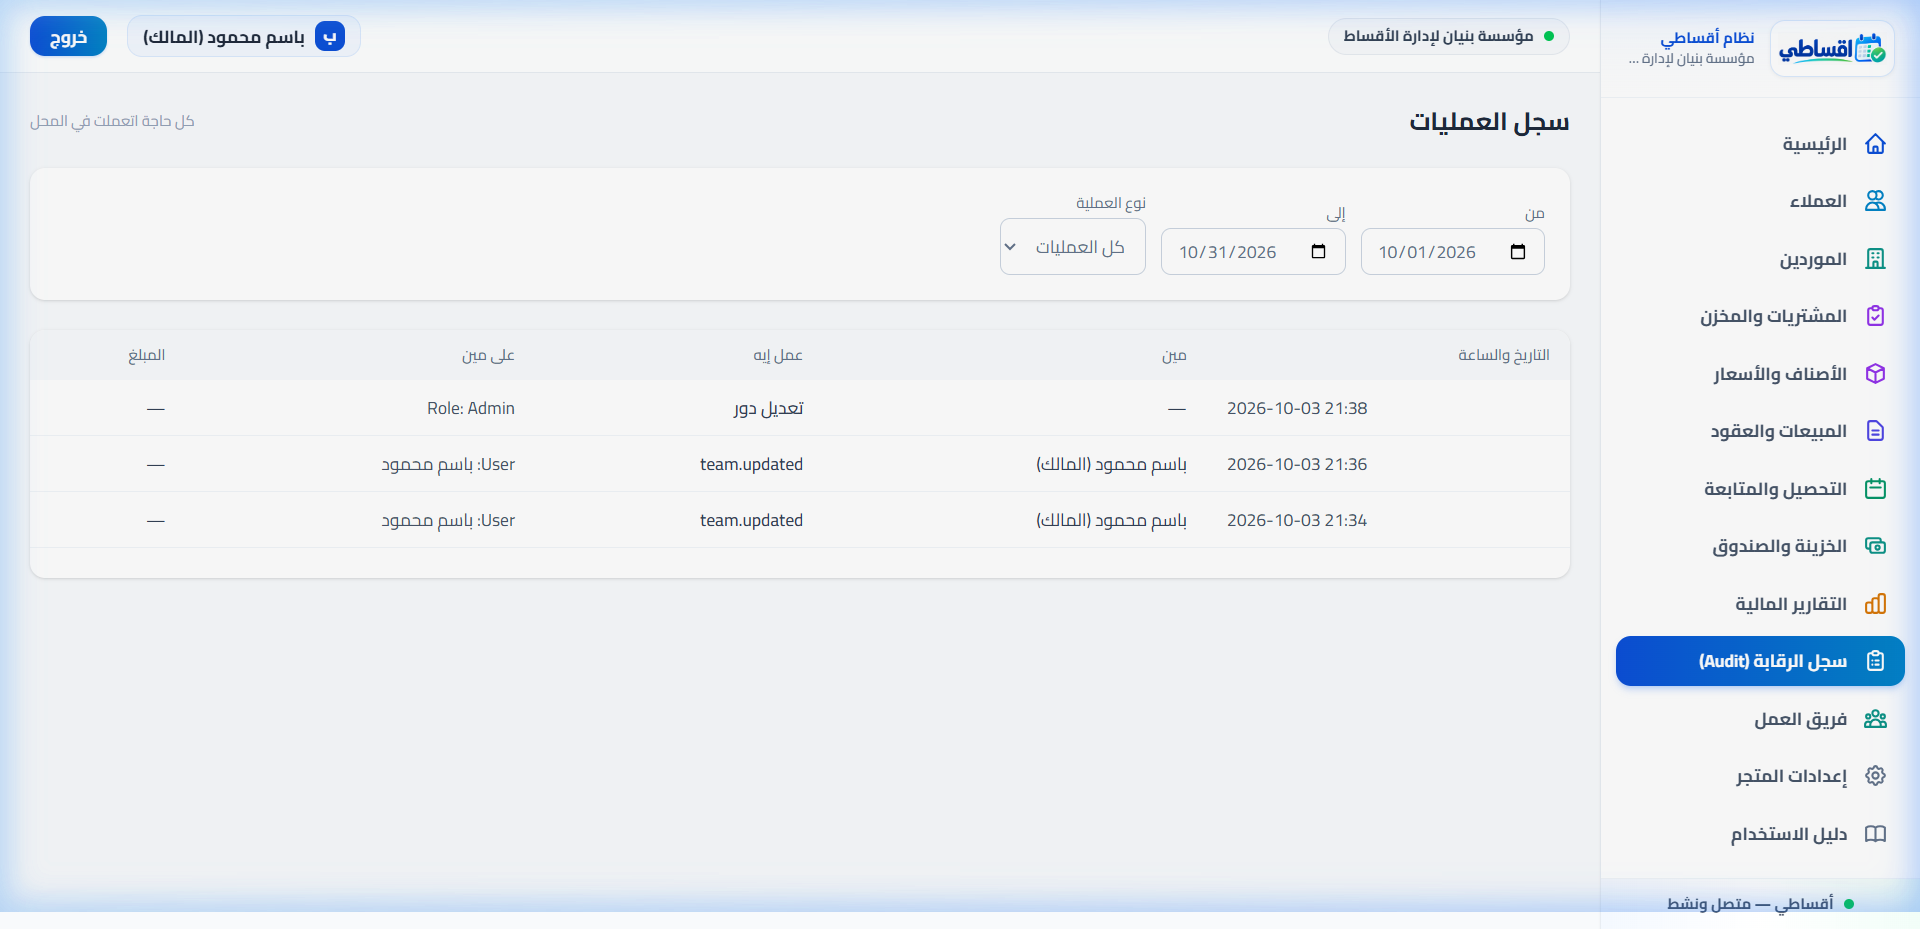Click the box icon beside الأصناف والأسعار
Screen dimensions: 1920x929
coord(1875,374)
